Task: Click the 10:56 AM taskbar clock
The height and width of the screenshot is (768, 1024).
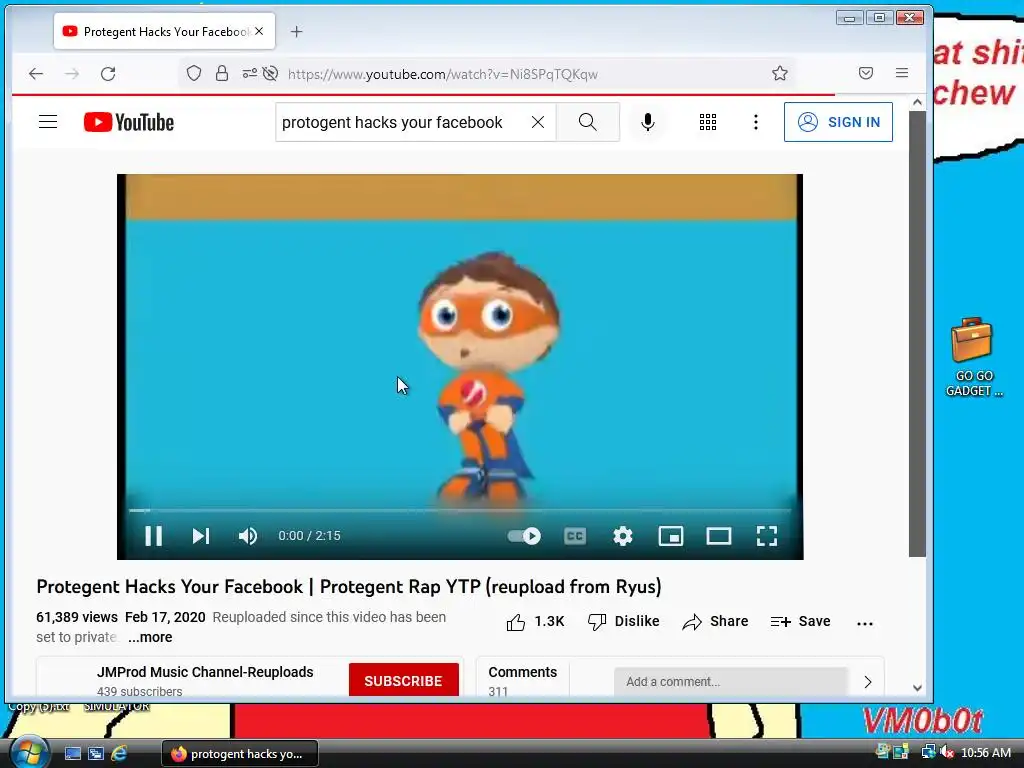Action: 986,753
